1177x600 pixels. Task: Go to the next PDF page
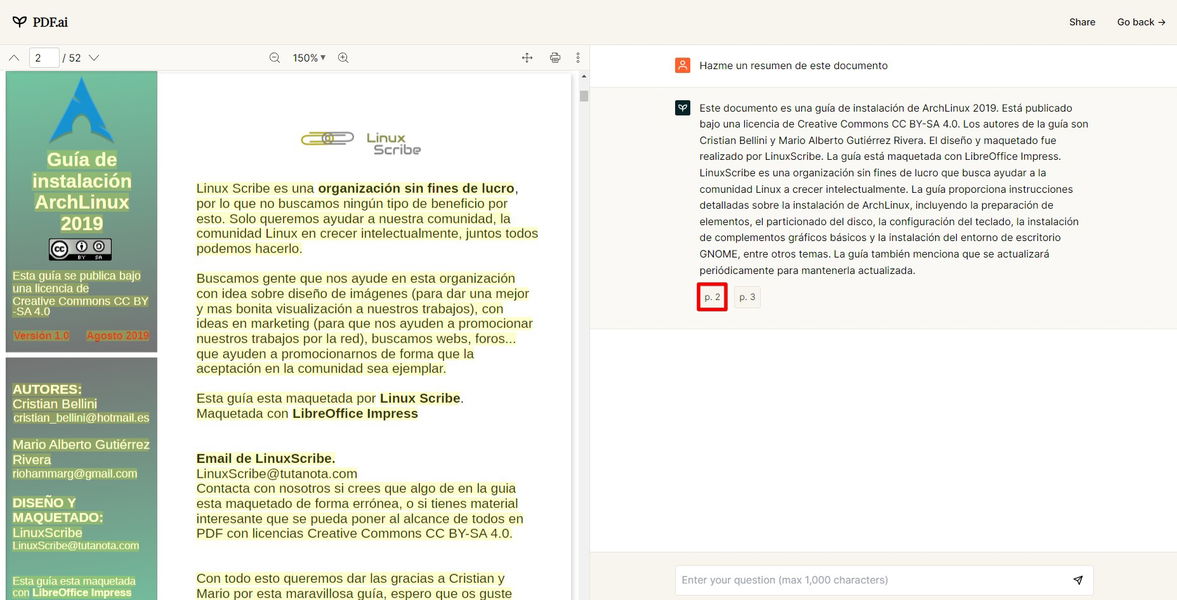[x=94, y=58]
